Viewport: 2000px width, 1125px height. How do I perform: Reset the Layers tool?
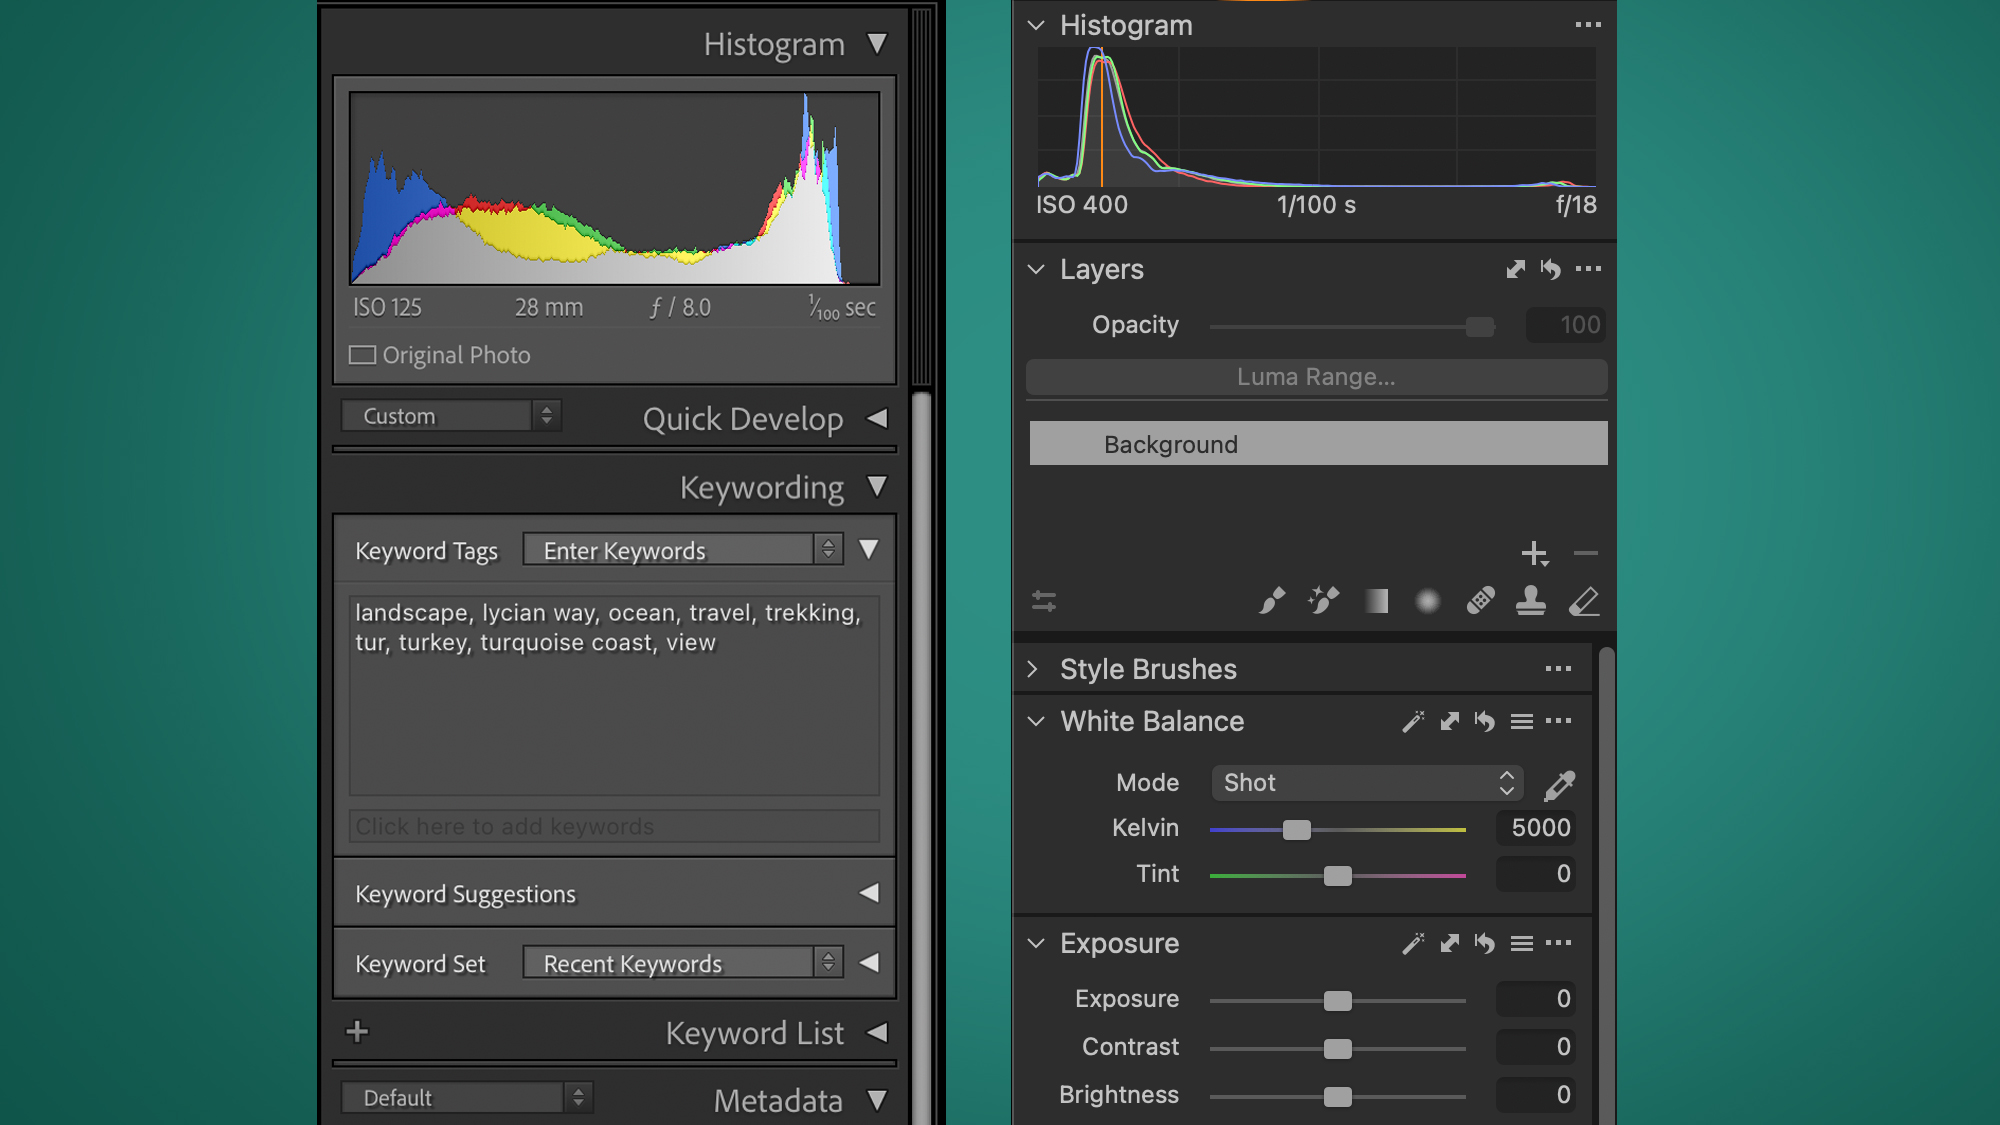point(1551,269)
